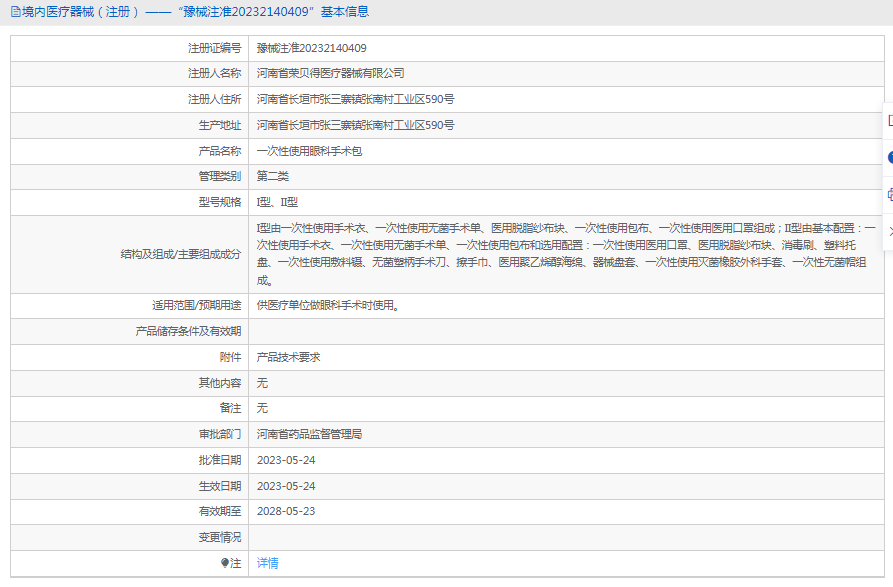Click the model spec value I型、II型
Image resolution: width=893 pixels, height=587 pixels.
coord(277,202)
